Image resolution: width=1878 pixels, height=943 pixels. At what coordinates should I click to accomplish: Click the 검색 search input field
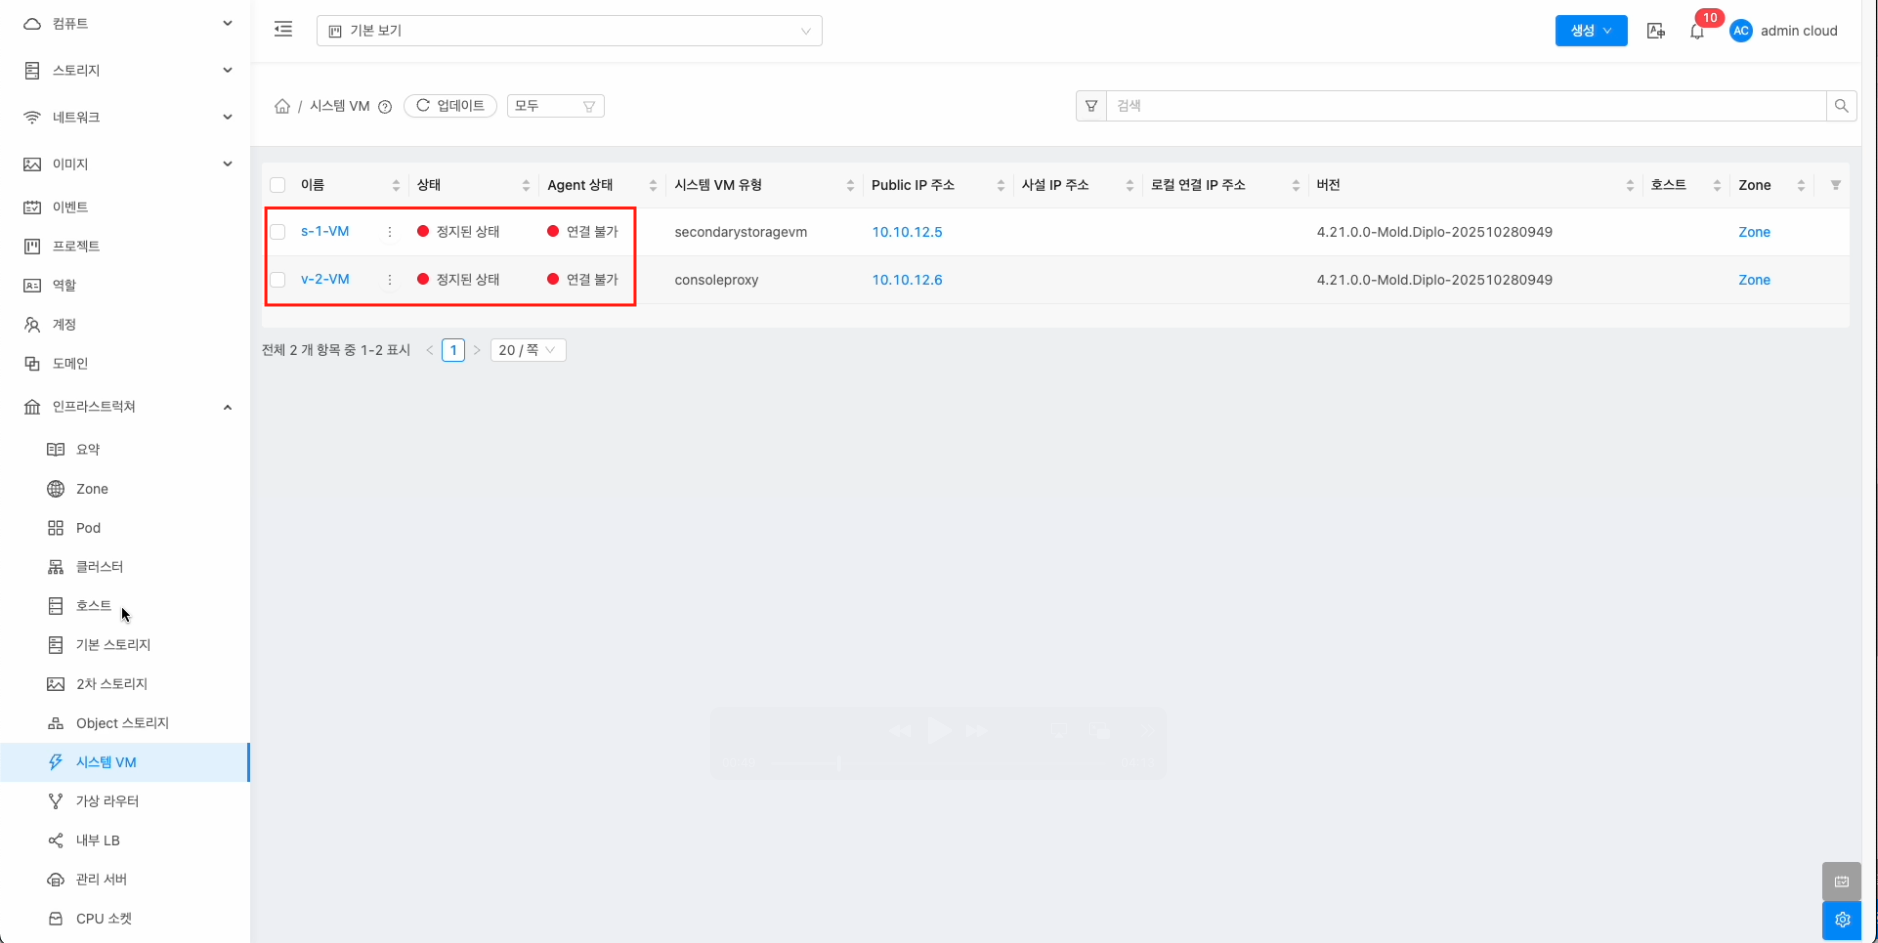pos(1465,106)
